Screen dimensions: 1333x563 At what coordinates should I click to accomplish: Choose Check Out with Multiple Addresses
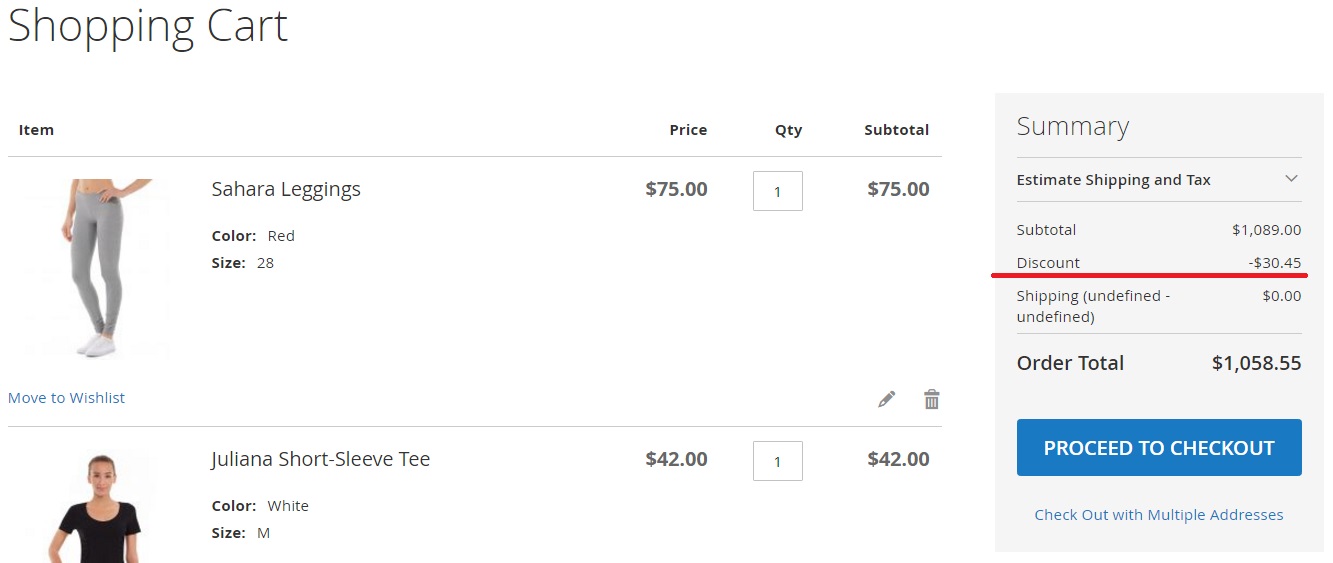1158,515
